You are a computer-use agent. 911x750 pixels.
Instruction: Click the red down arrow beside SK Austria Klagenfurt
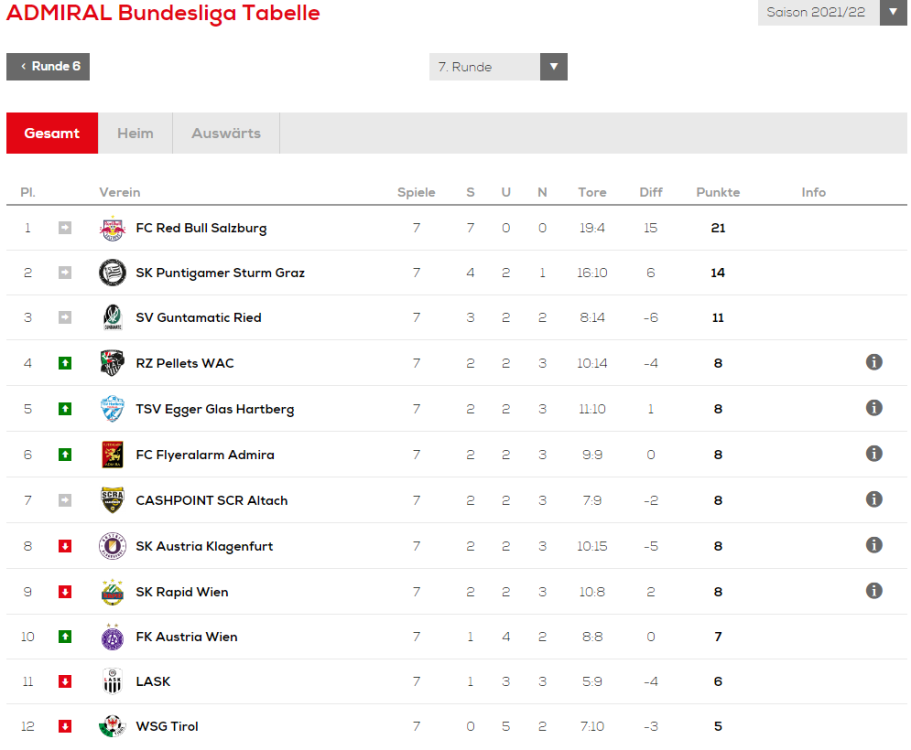coord(65,546)
